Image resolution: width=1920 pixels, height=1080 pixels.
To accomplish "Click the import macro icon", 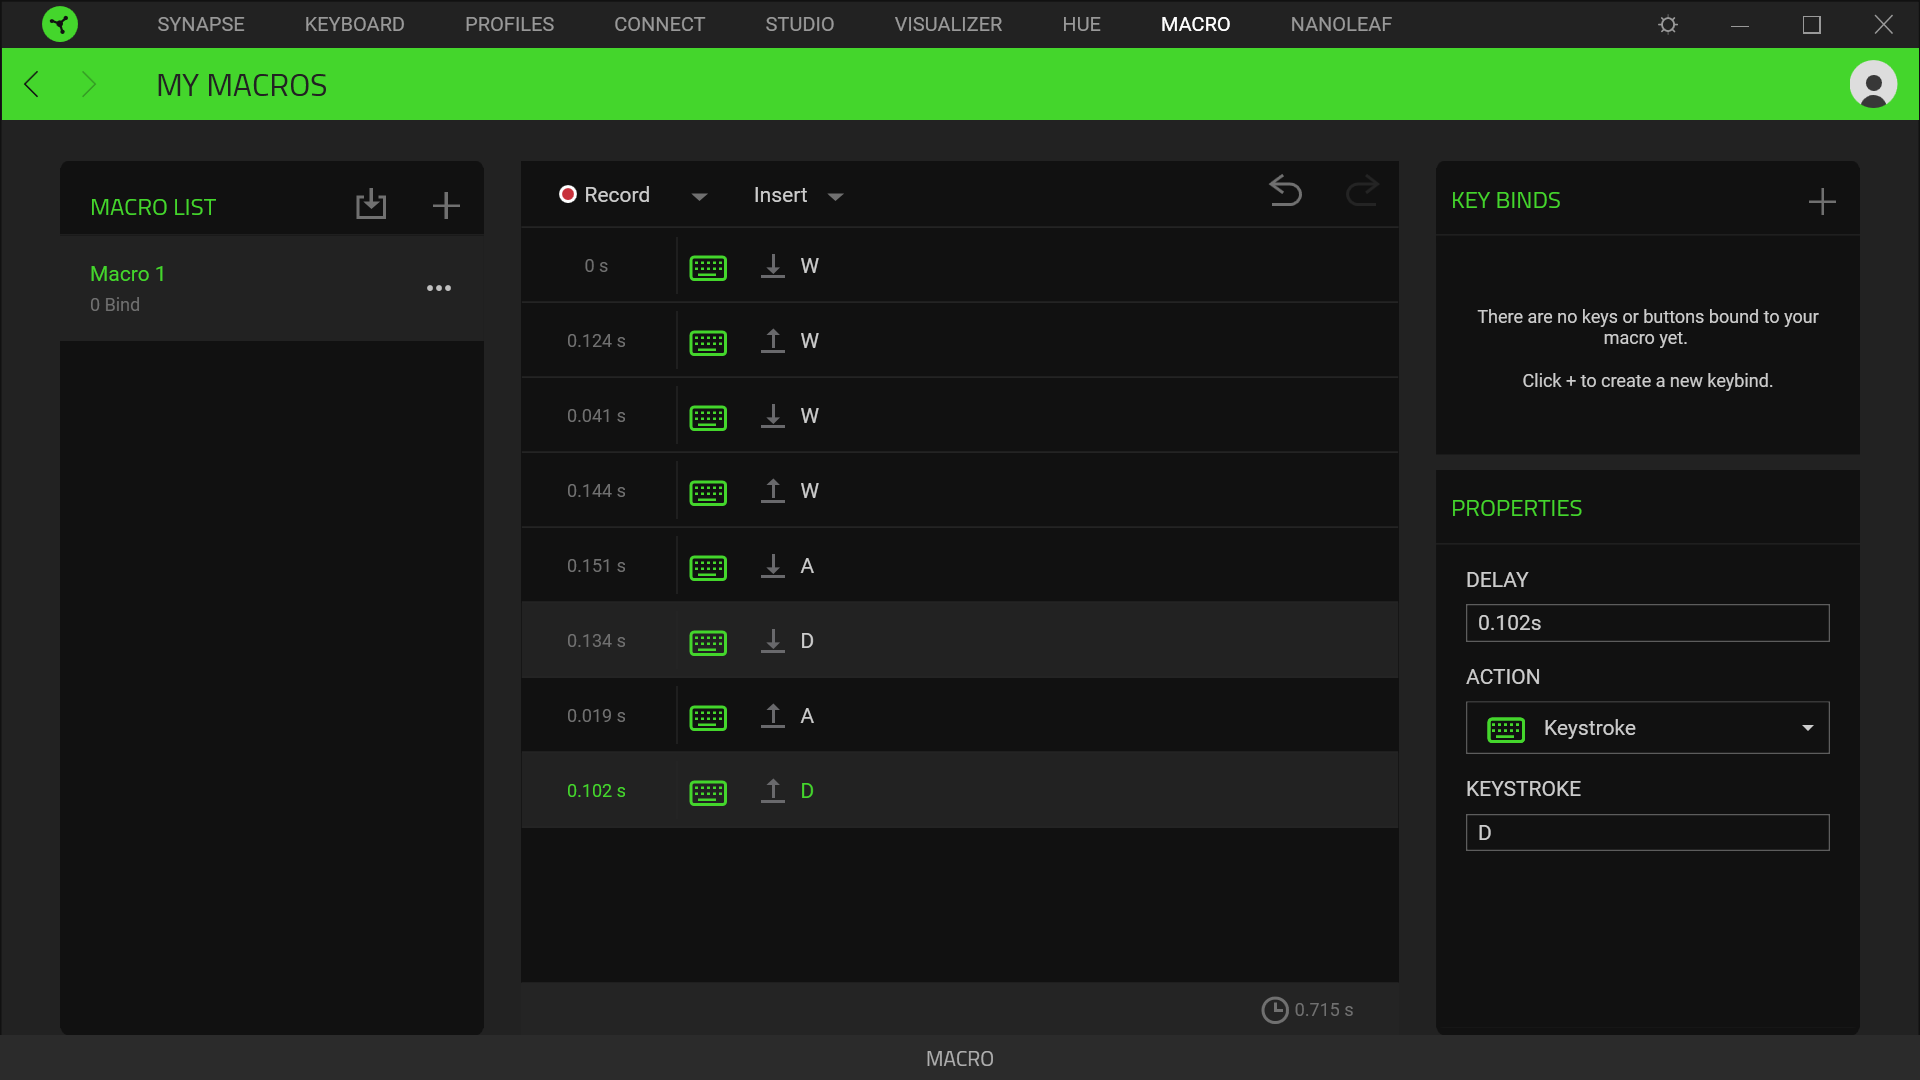I will click(x=370, y=204).
